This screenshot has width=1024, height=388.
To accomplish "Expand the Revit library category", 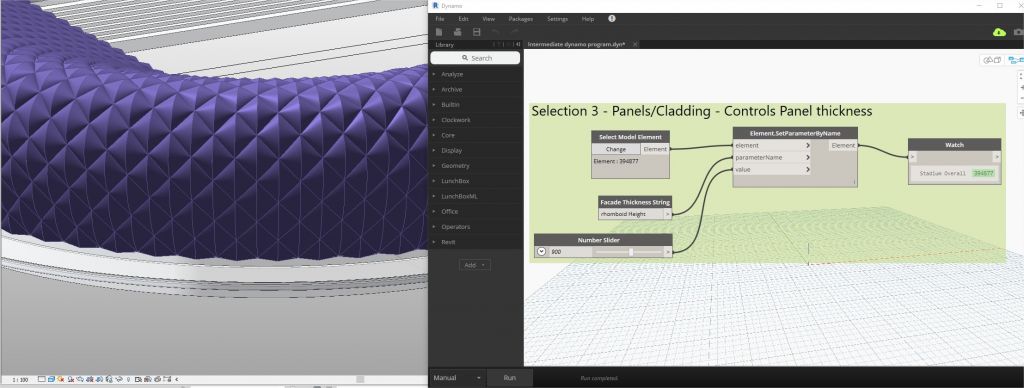I will [448, 242].
